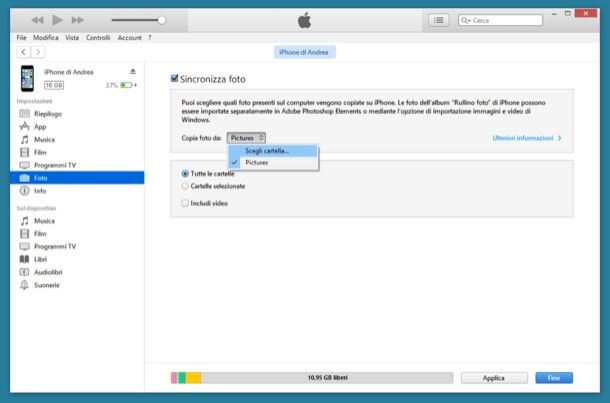This screenshot has height=403, width=610.
Task: Open Riepilogo in Impostazioni sidebar
Action: click(78, 114)
